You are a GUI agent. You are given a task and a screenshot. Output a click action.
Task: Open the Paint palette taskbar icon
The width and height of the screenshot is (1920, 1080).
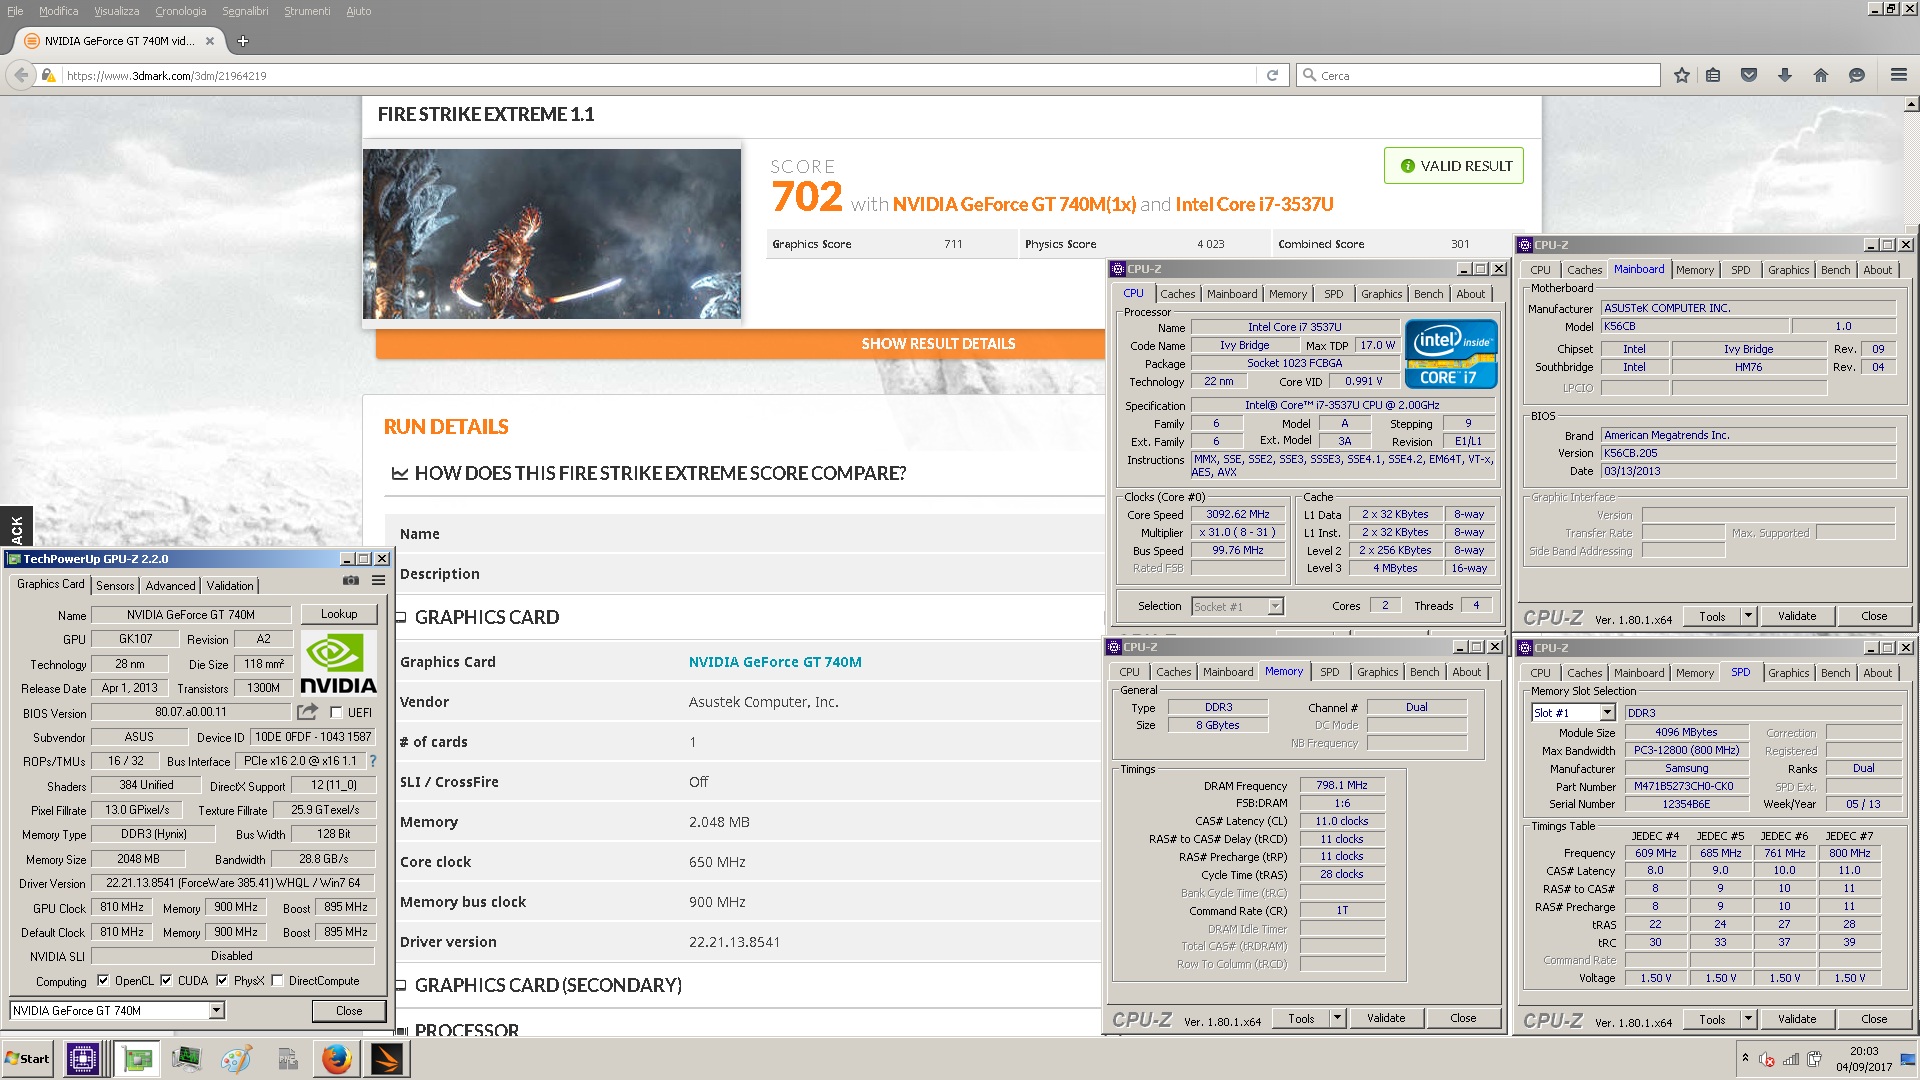point(236,1059)
